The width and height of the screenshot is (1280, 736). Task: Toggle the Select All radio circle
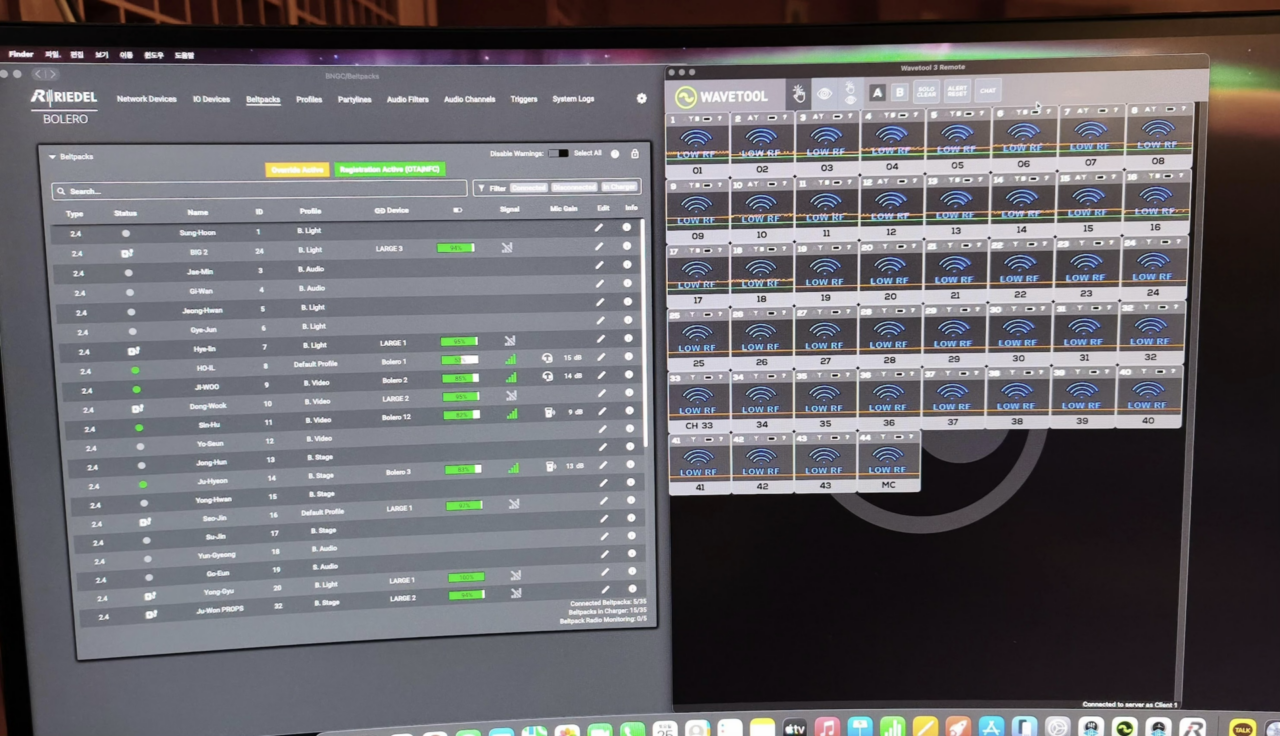point(615,154)
